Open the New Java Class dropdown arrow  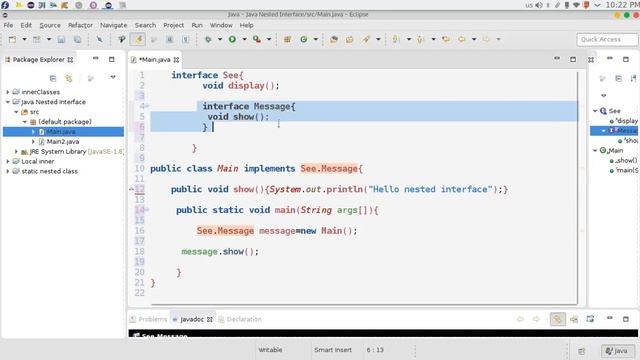316,39
